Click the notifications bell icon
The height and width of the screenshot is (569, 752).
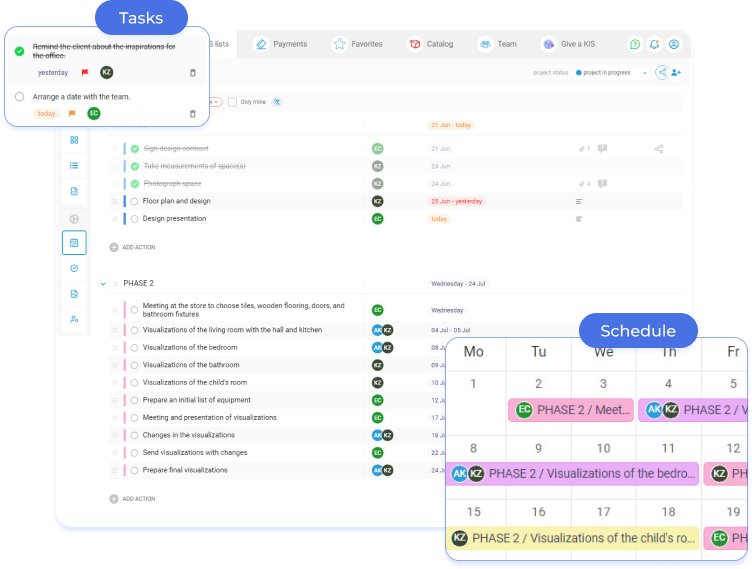point(654,45)
